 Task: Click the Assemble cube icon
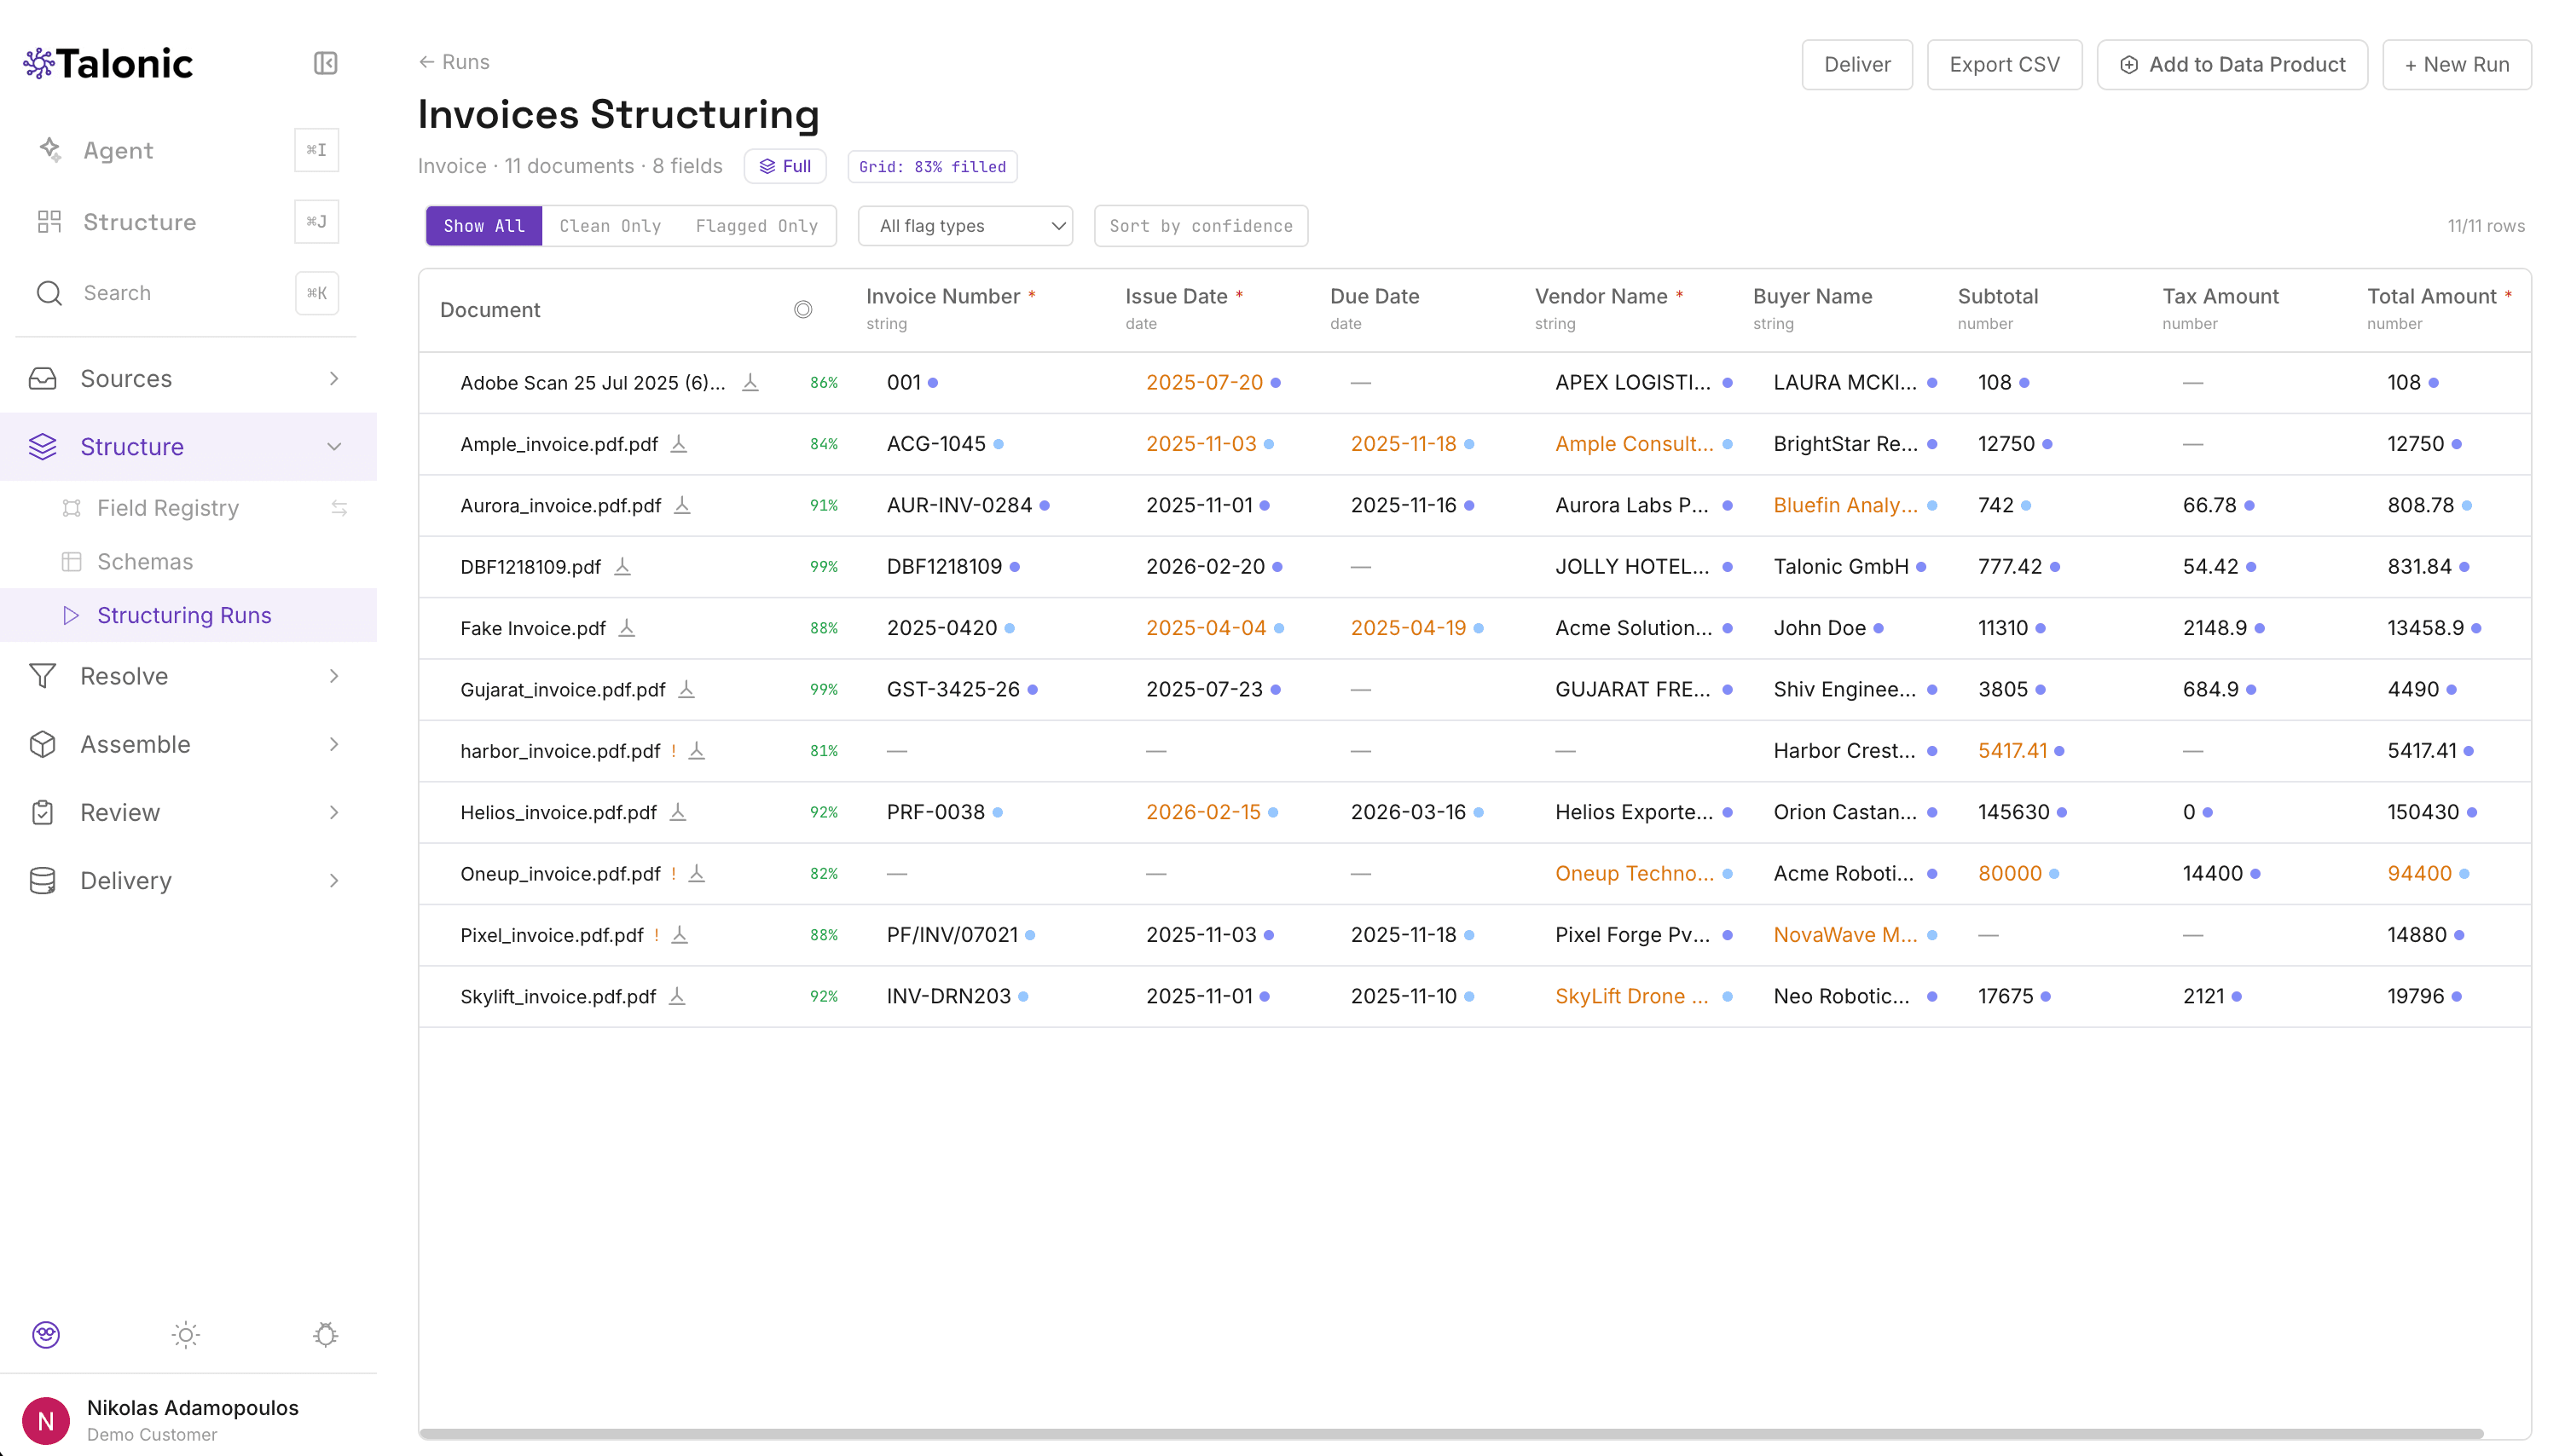click(43, 744)
